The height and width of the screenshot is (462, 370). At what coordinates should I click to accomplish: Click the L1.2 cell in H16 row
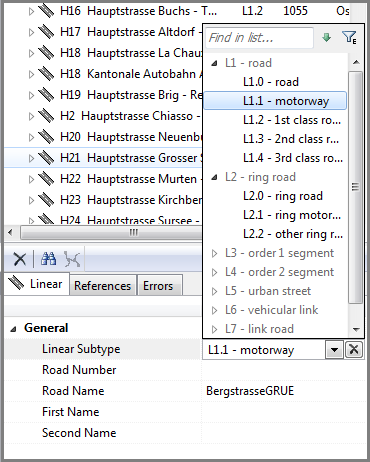[x=252, y=11]
